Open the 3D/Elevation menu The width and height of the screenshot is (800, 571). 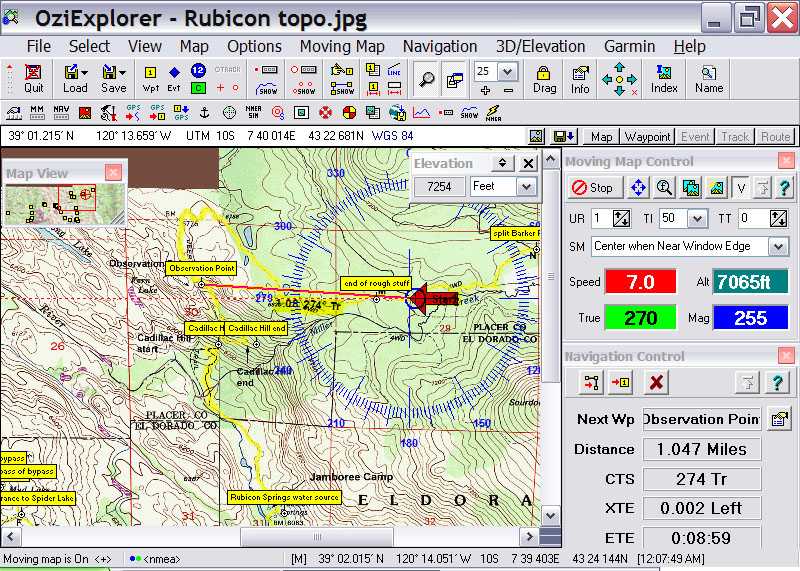(540, 46)
